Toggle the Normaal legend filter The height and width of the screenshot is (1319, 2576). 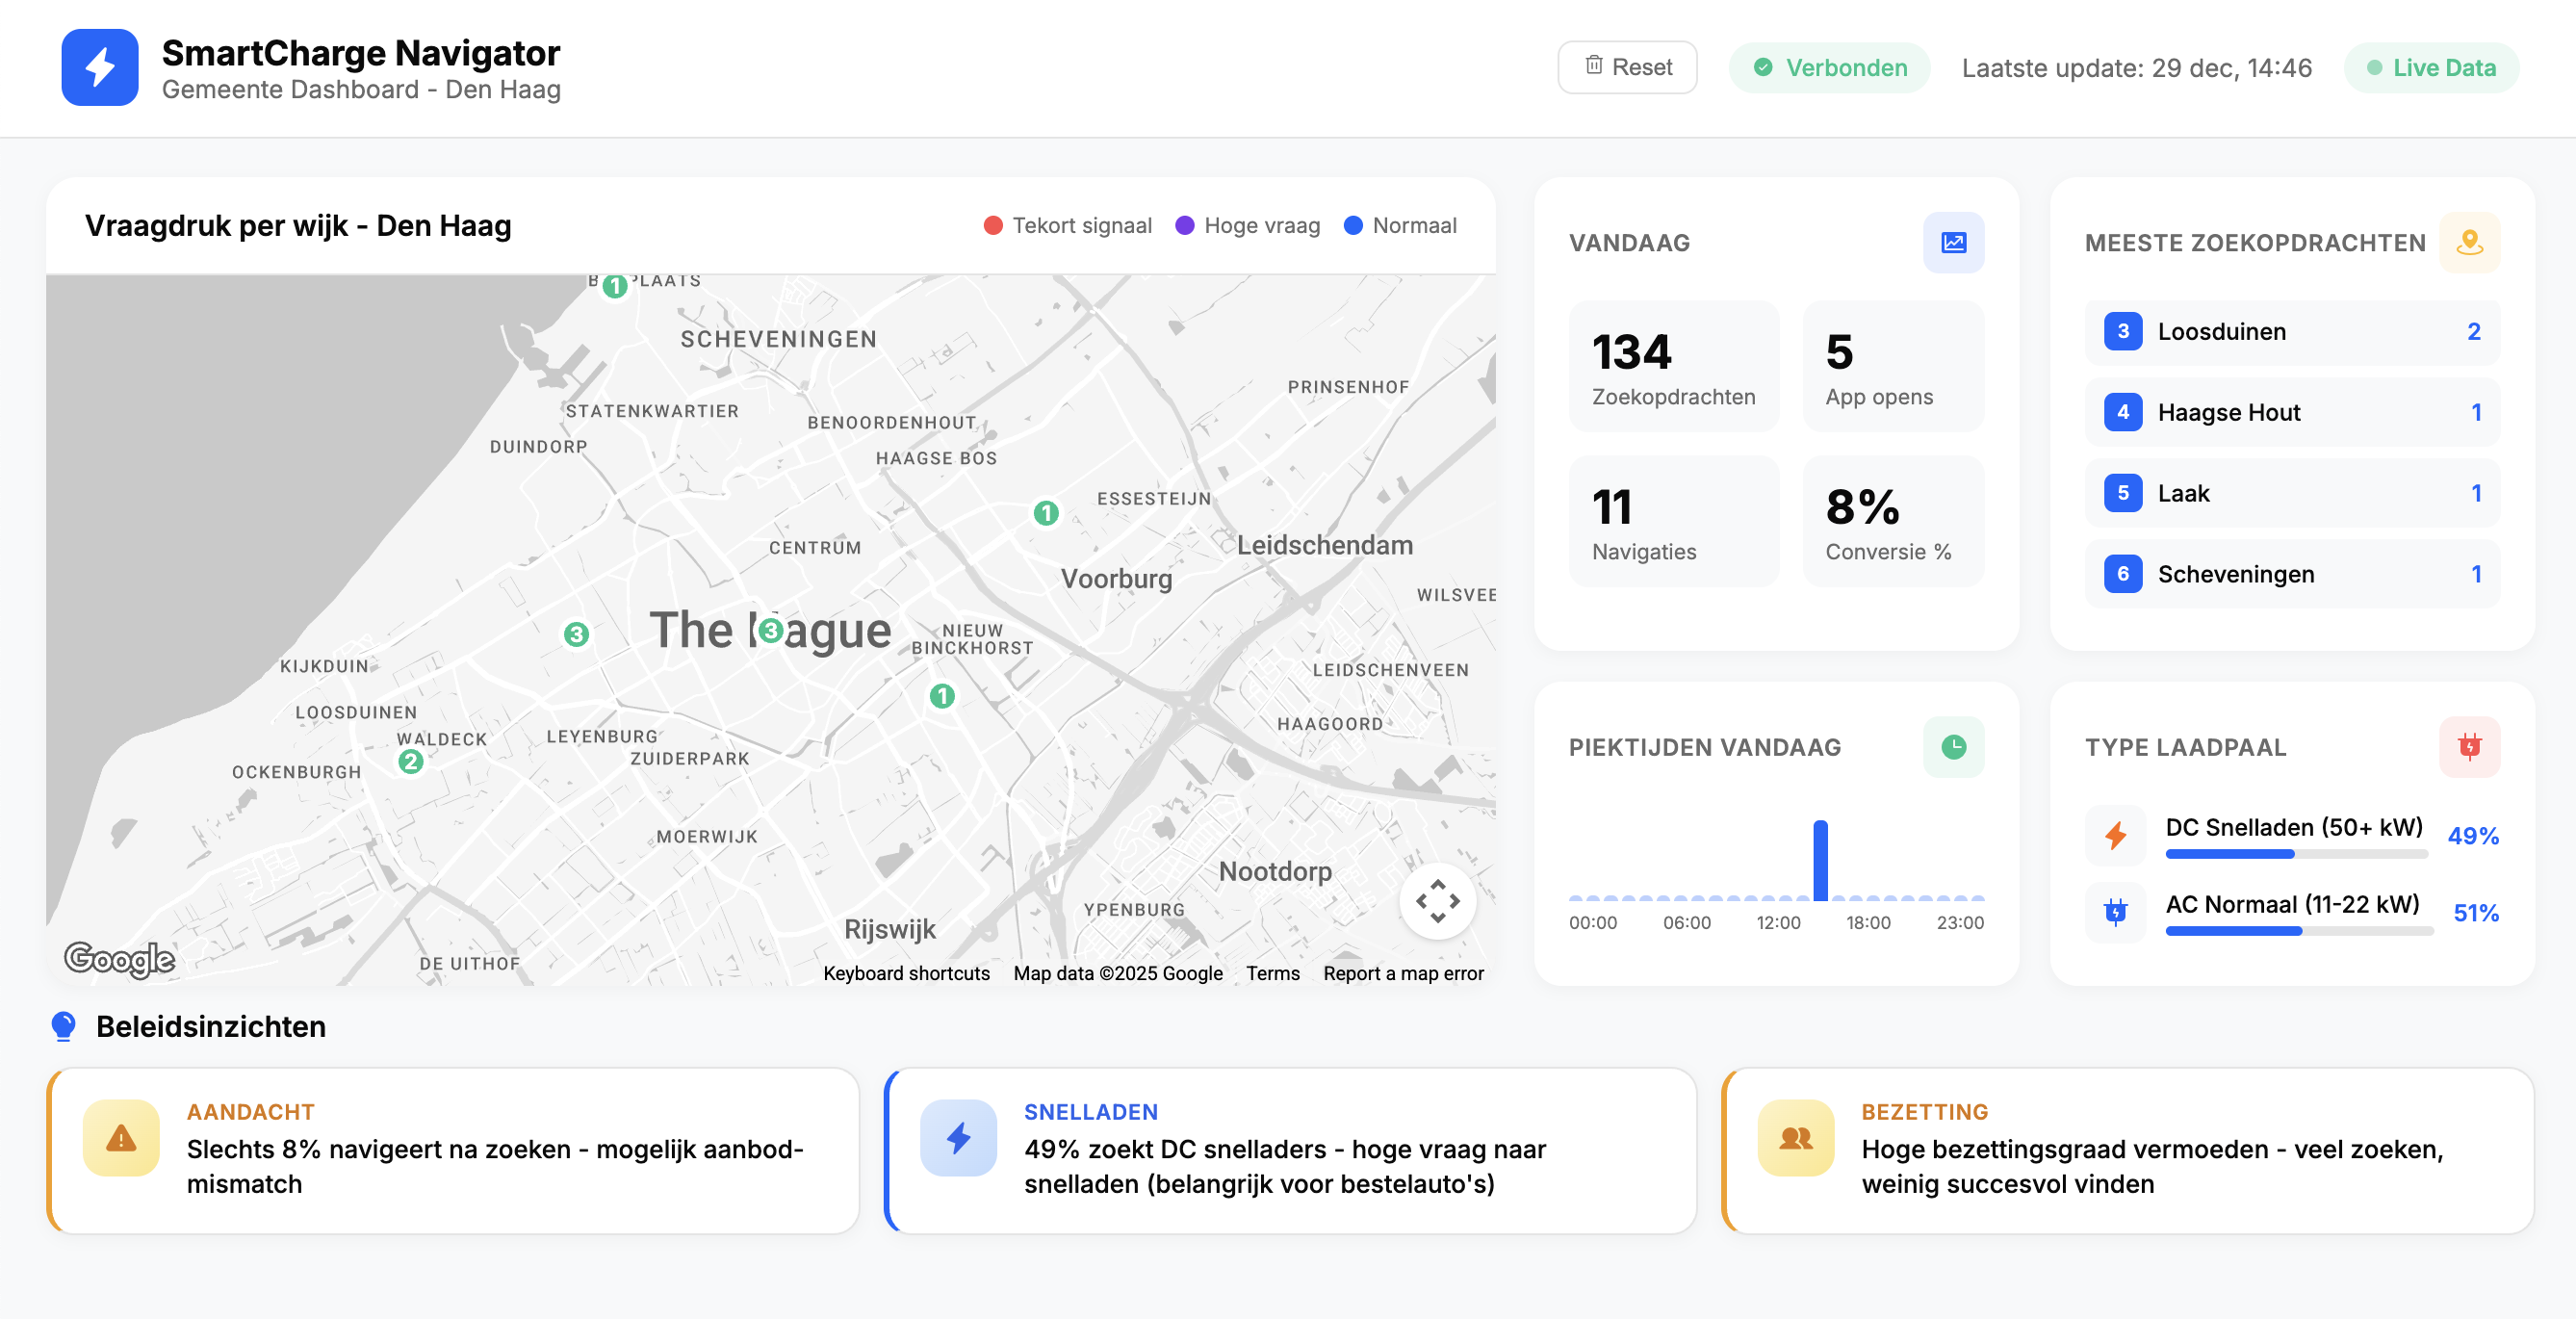point(1399,225)
